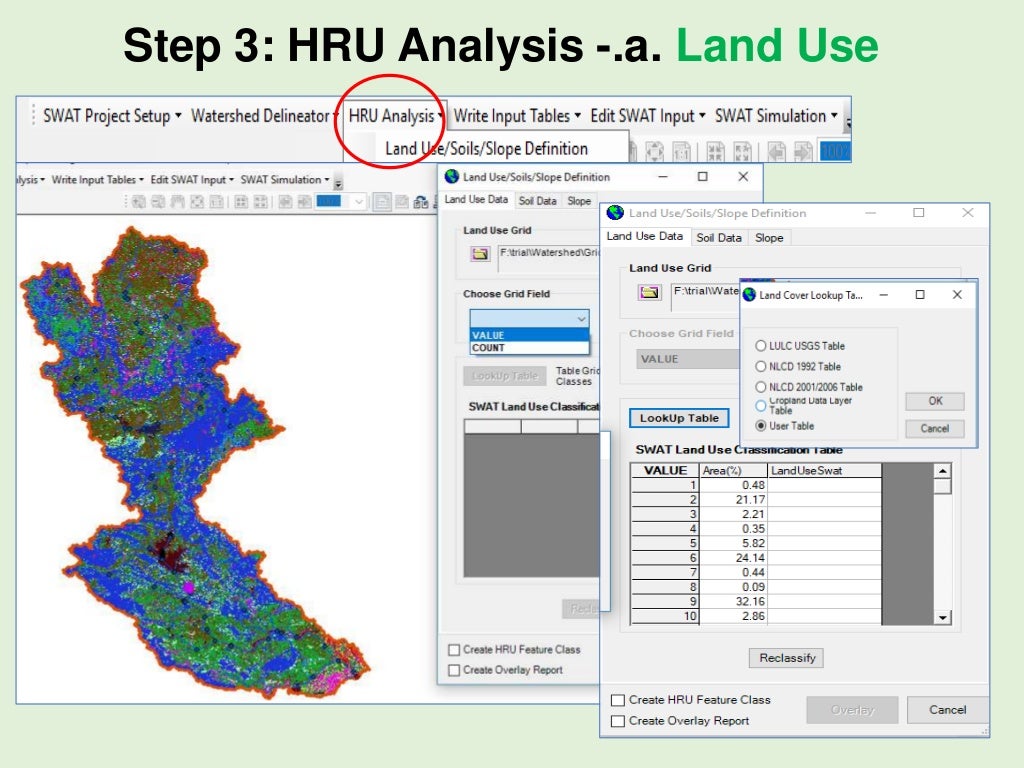Image resolution: width=1024 pixels, height=768 pixels.
Task: Click the globe icon of Land Cover Lookup Table window
Action: tap(749, 295)
